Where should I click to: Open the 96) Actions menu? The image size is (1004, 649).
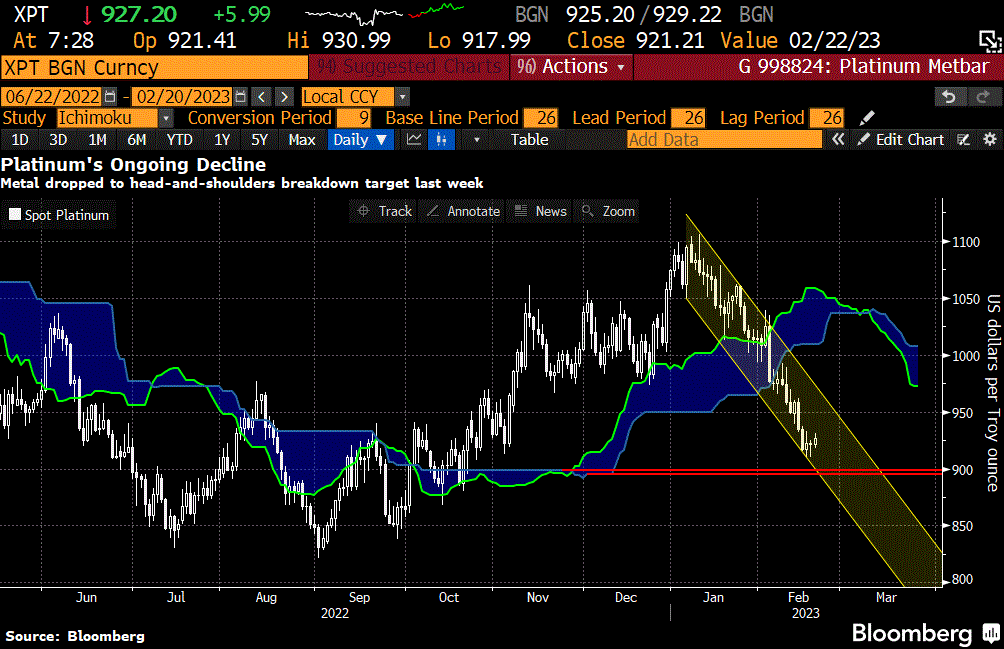point(571,67)
